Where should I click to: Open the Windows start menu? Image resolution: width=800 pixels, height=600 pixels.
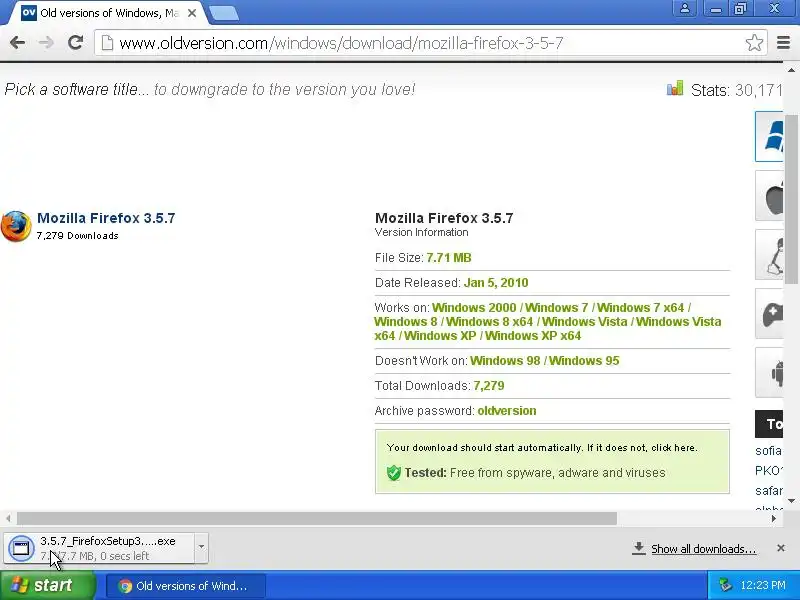click(48, 585)
